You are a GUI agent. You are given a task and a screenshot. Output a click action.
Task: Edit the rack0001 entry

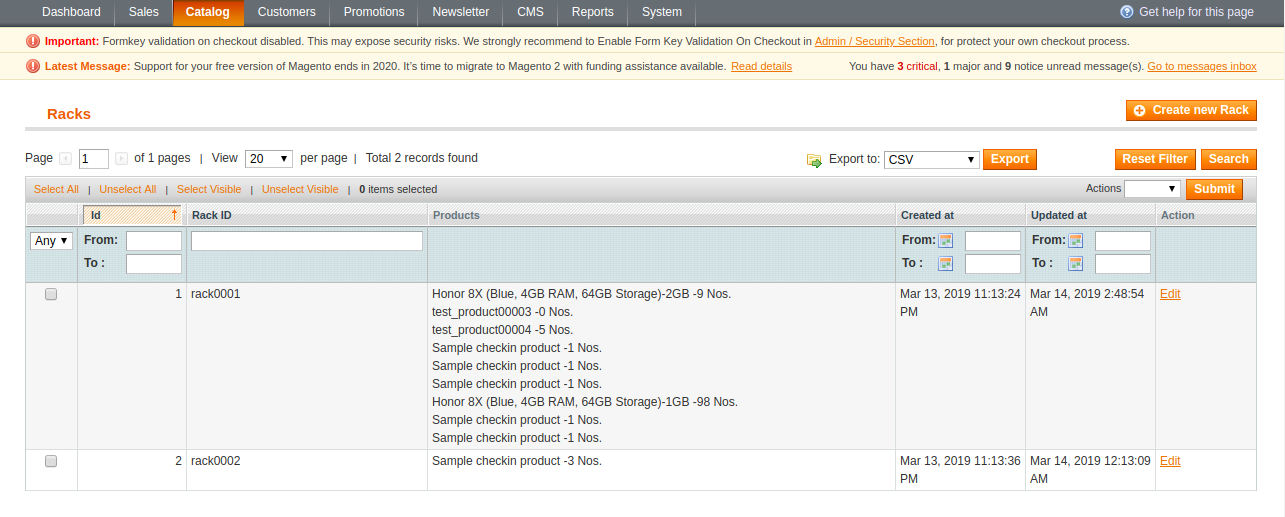1170,294
